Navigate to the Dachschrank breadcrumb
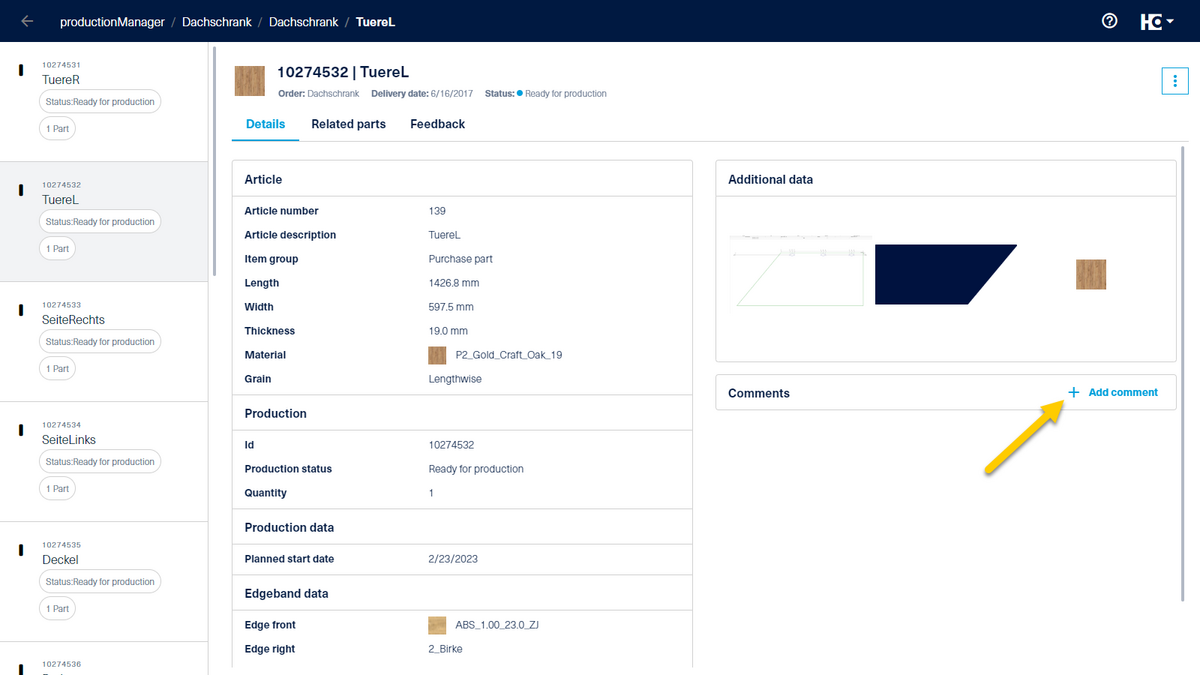This screenshot has height=675, width=1200. [217, 20]
